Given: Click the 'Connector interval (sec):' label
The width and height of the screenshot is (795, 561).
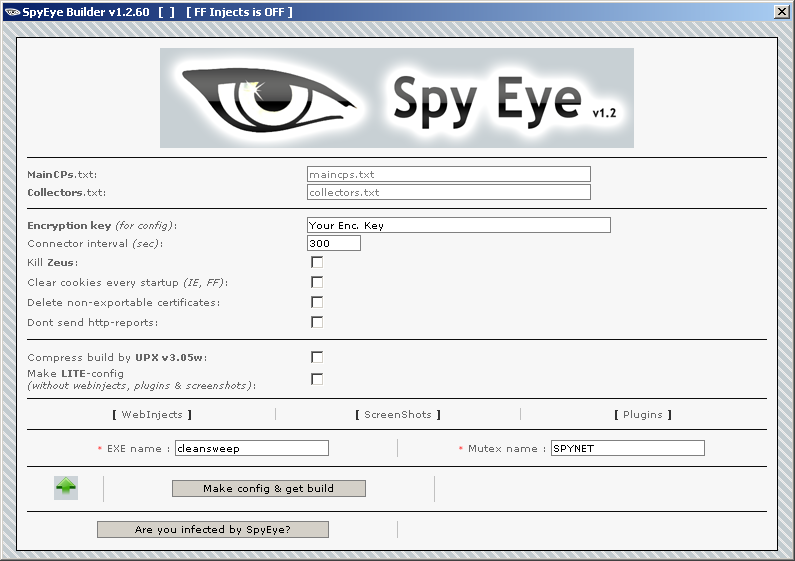Looking at the screenshot, I should tap(95, 243).
